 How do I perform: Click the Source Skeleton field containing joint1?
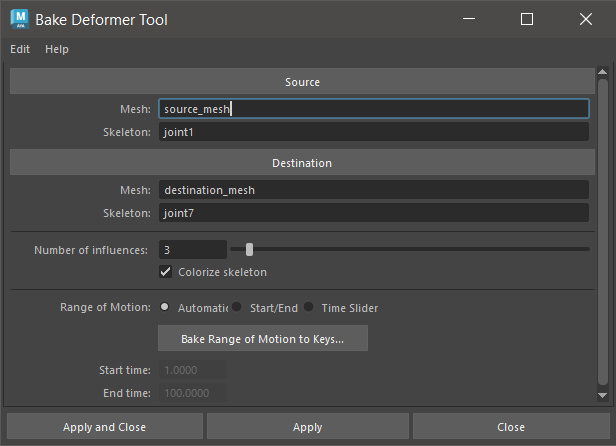pyautogui.click(x=373, y=132)
